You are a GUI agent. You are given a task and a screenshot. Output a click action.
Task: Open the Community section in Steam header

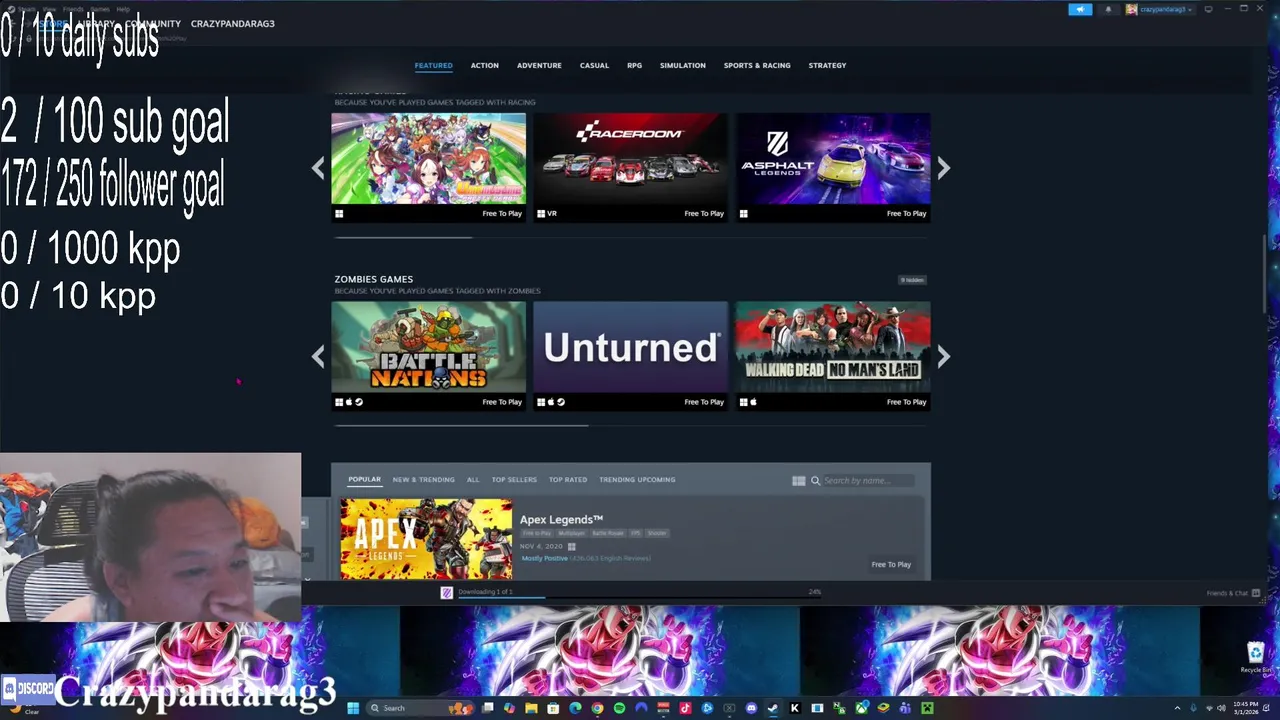click(x=153, y=23)
